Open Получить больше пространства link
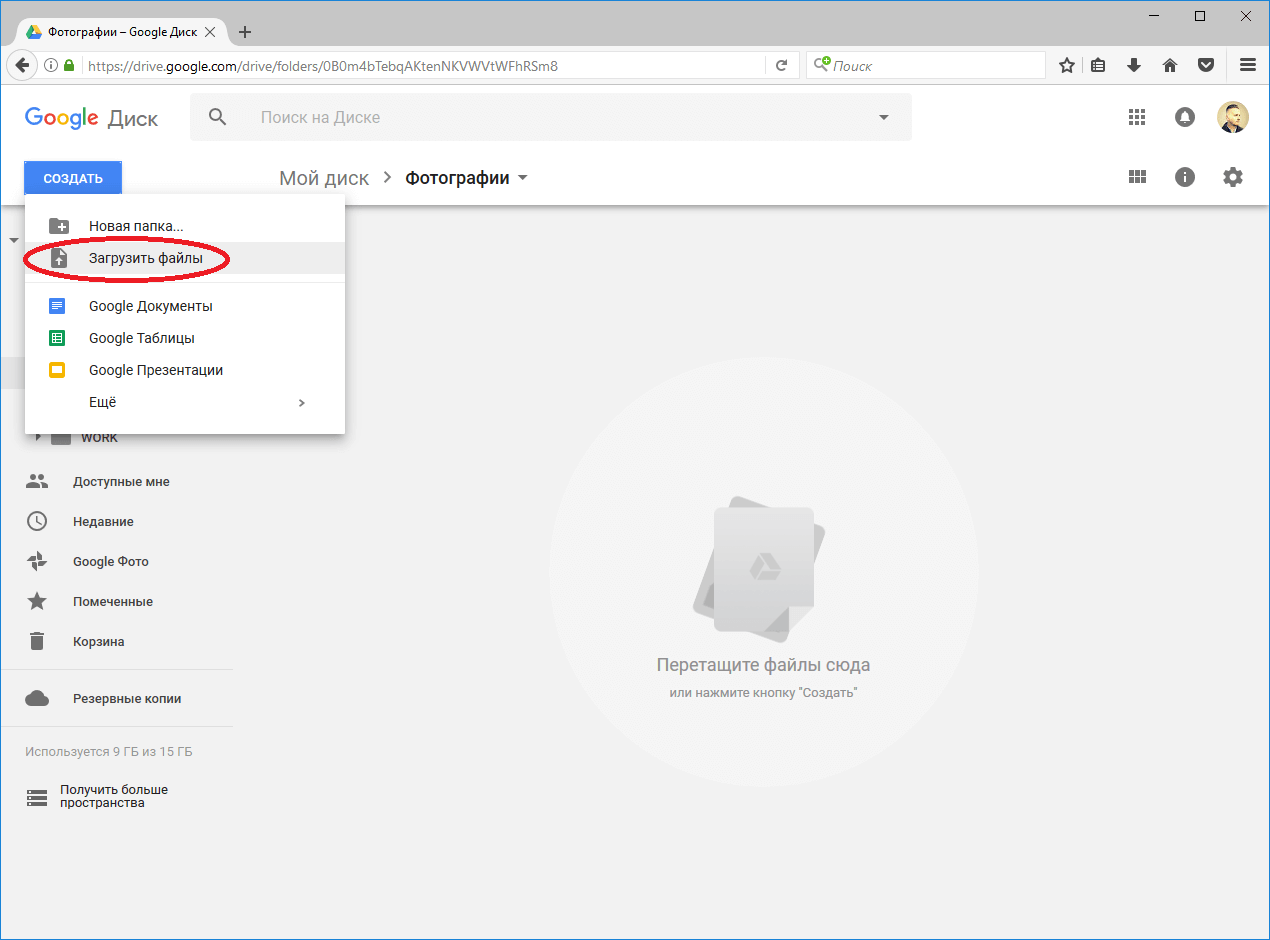Image resolution: width=1270 pixels, height=940 pixels. click(x=113, y=796)
